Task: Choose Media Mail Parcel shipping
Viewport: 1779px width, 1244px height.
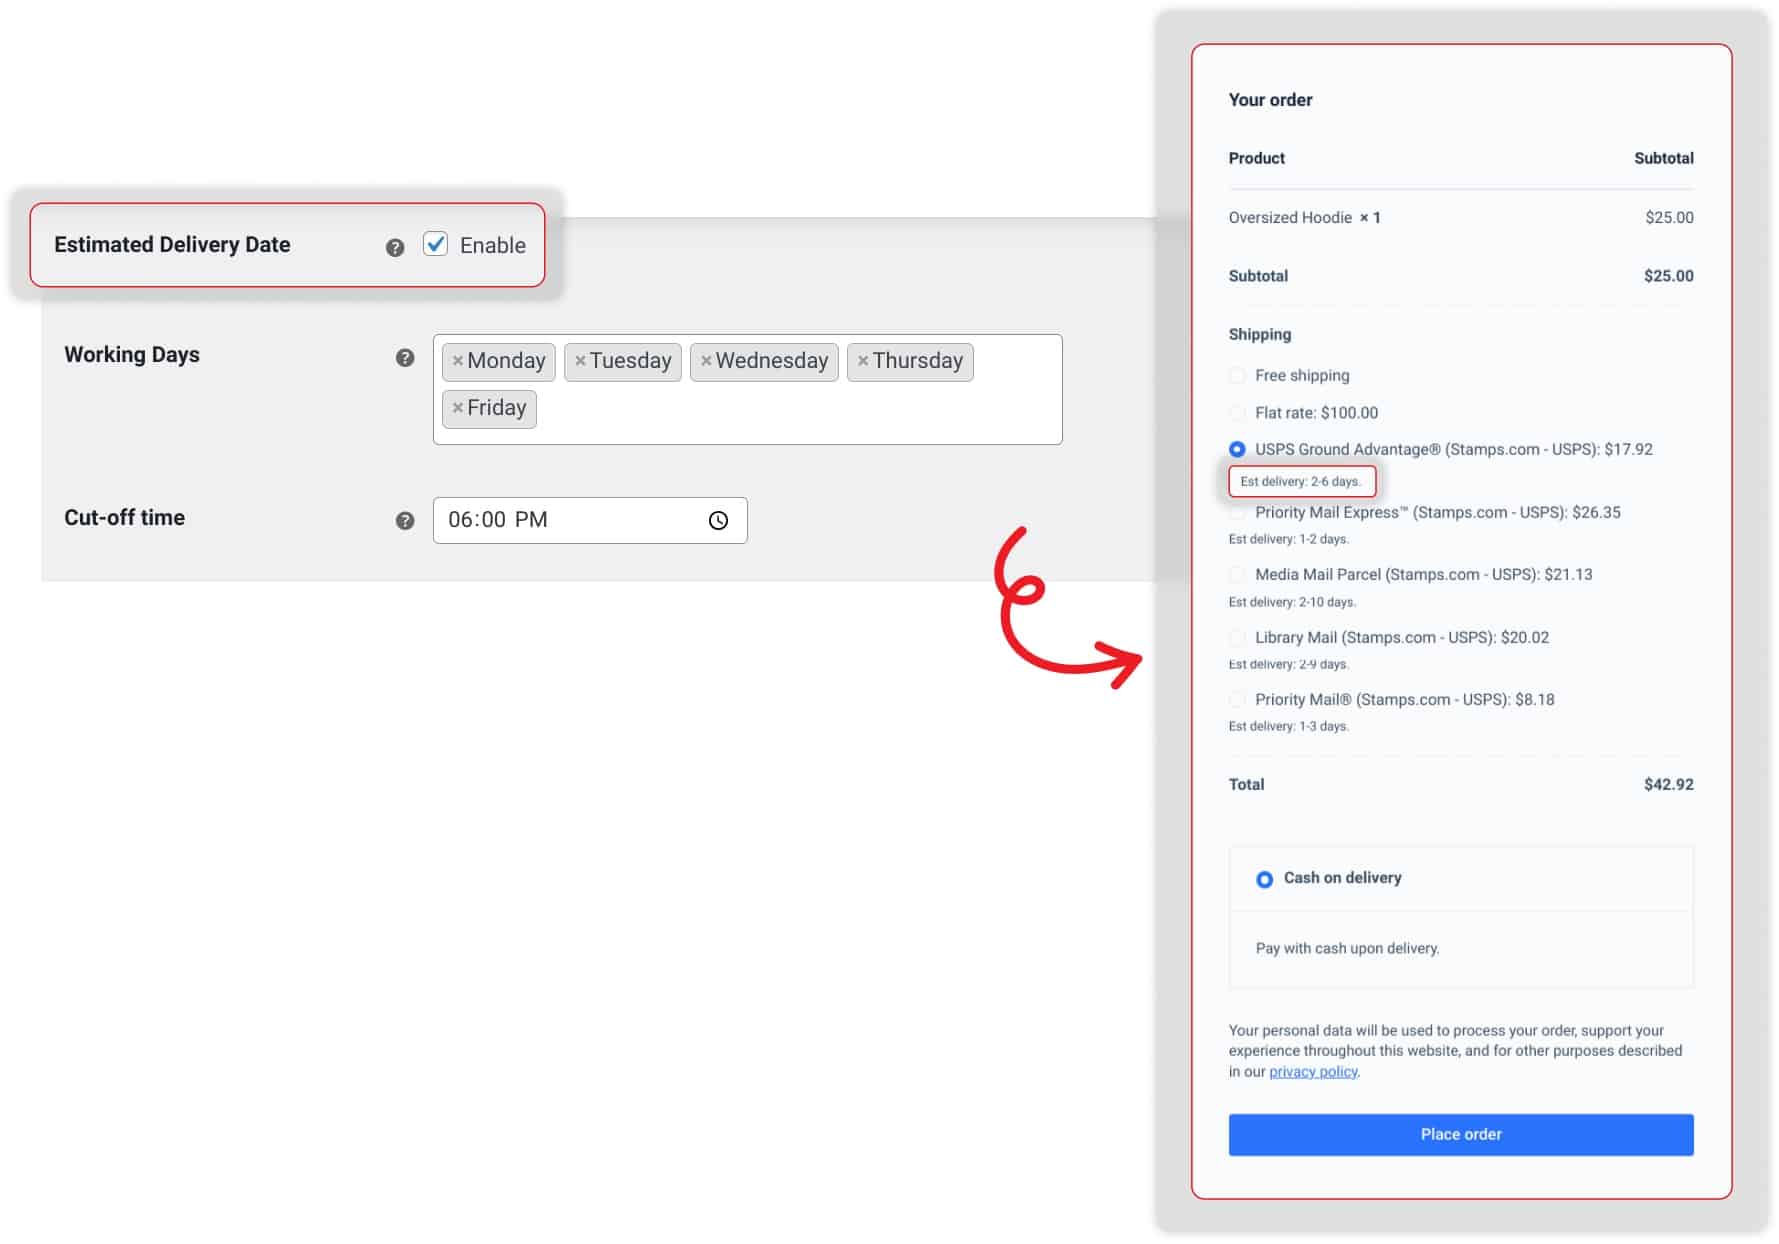Action: click(x=1236, y=575)
